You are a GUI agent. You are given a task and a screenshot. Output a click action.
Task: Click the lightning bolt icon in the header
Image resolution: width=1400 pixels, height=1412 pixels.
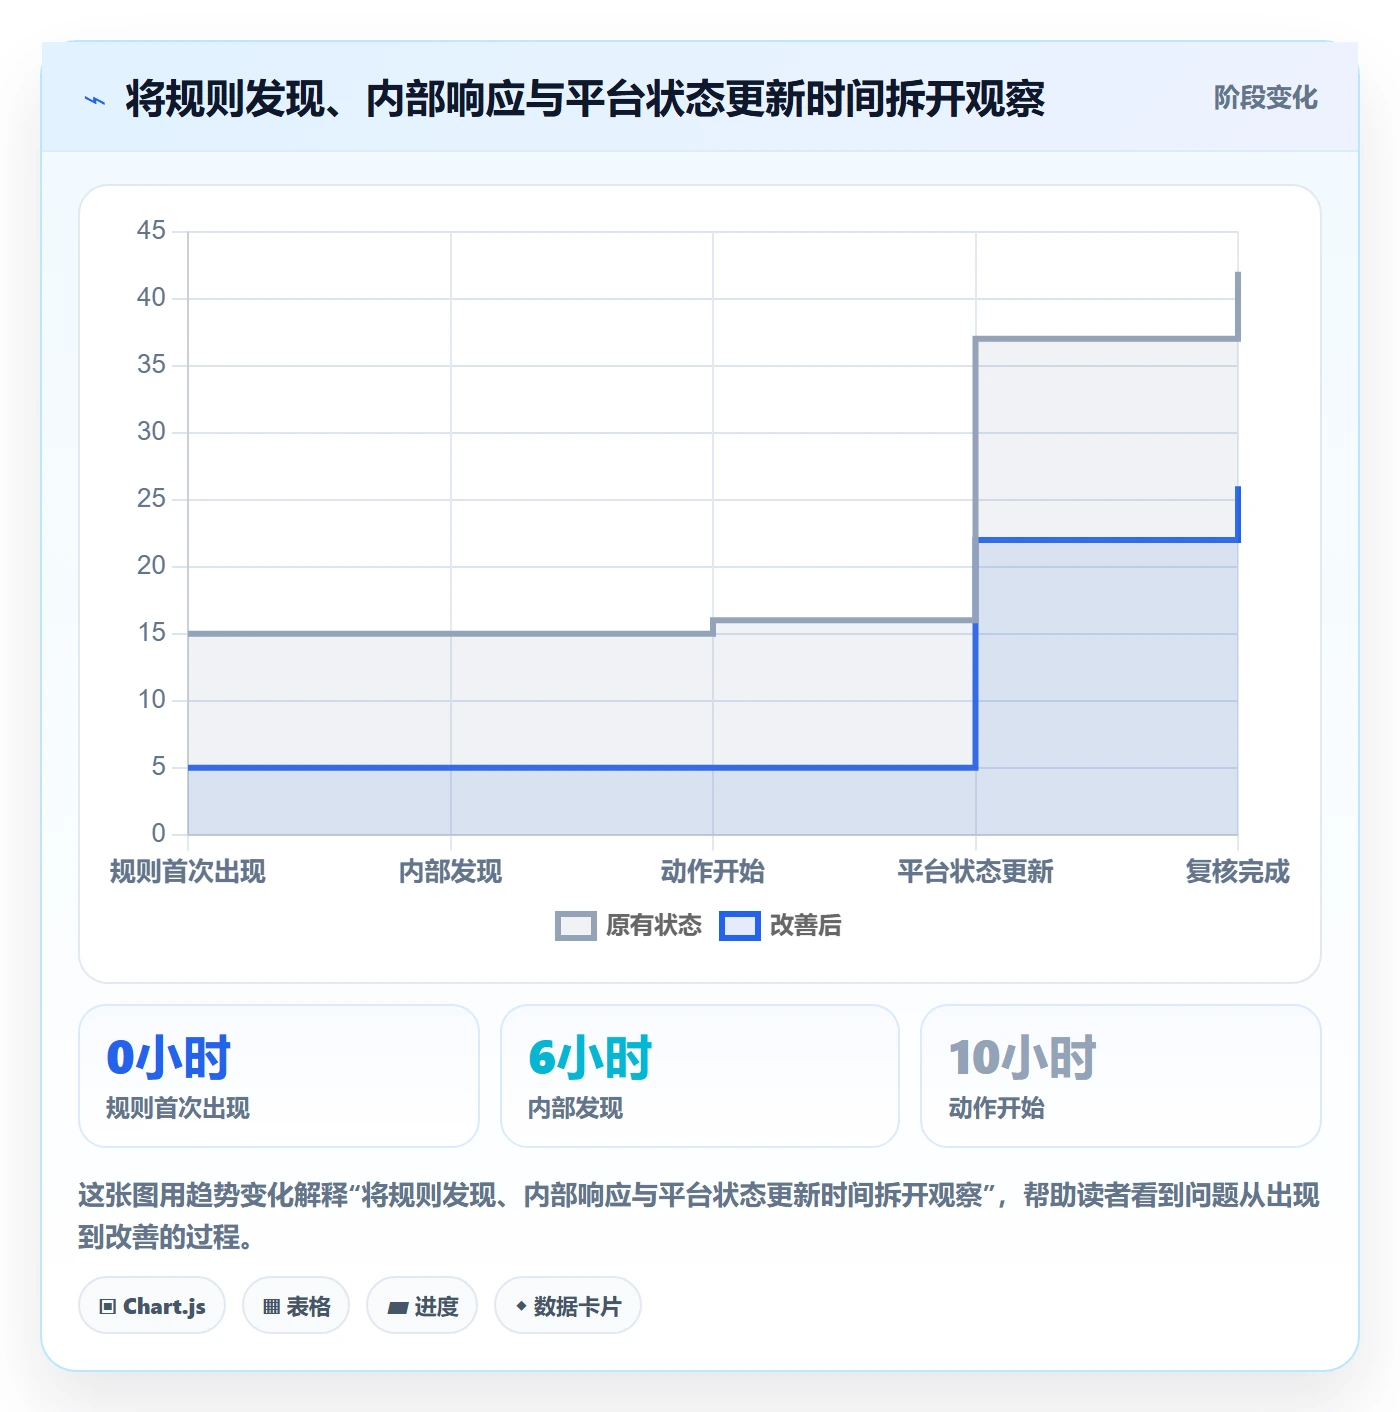point(95,100)
